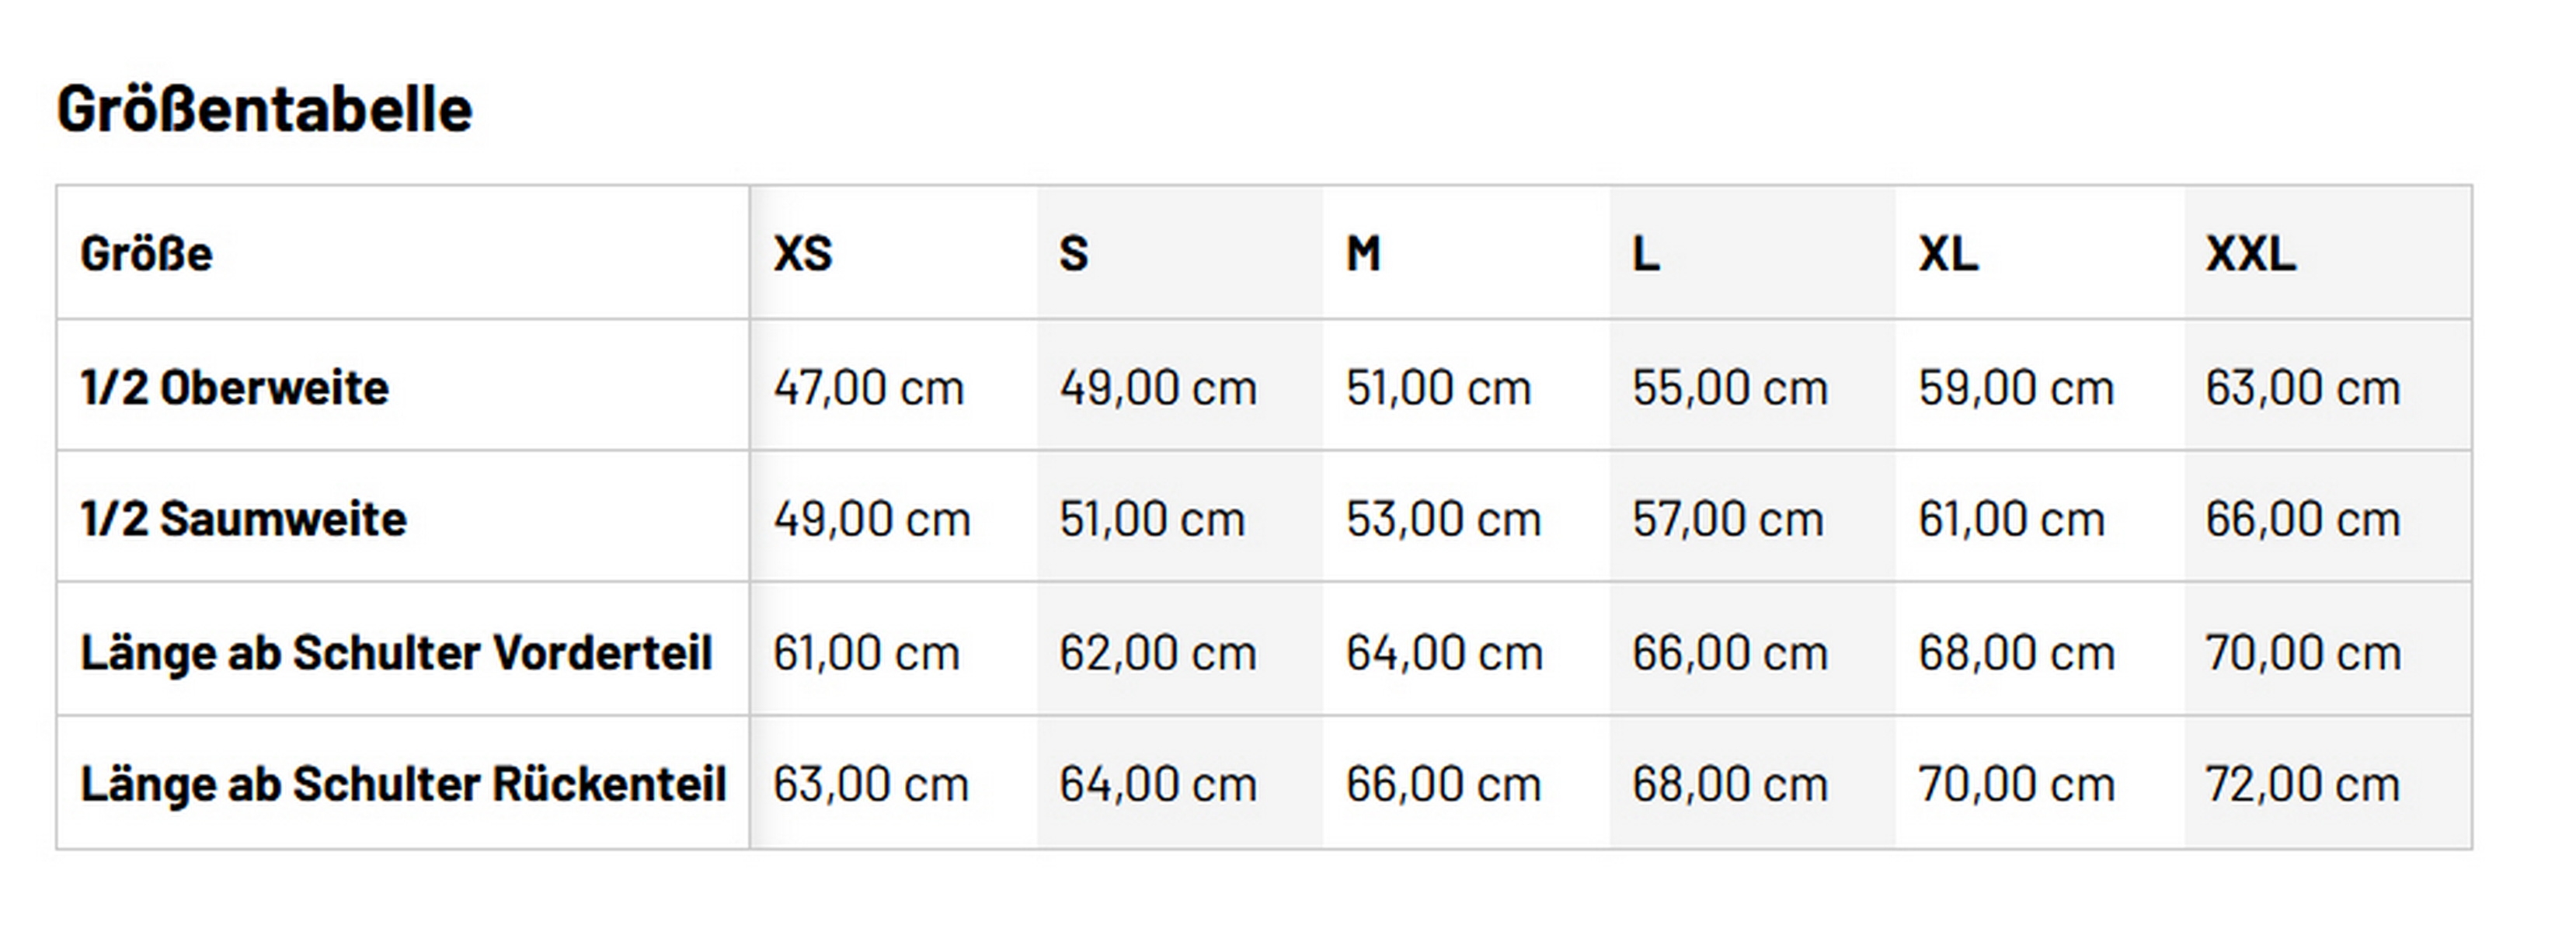This screenshot has height=932, width=2576.
Task: Click the 61,00 cm Saumweite value for XL
Action: tap(2011, 519)
